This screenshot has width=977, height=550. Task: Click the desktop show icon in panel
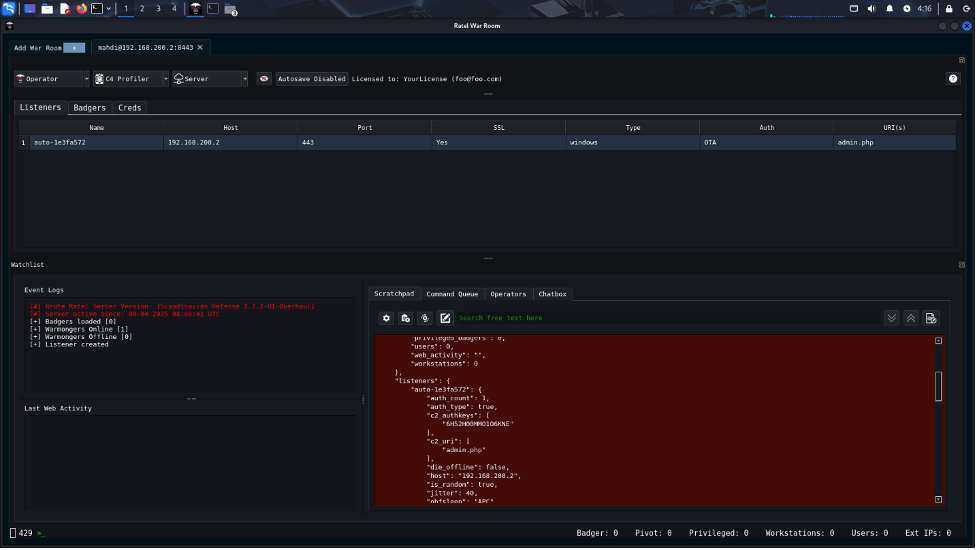coord(29,9)
